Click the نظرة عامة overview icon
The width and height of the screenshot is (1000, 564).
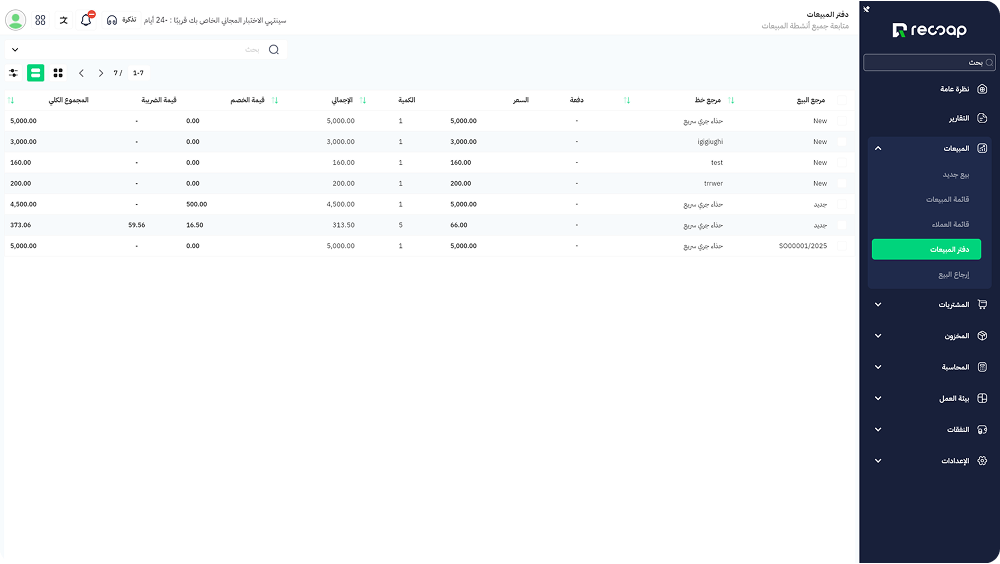point(982,89)
